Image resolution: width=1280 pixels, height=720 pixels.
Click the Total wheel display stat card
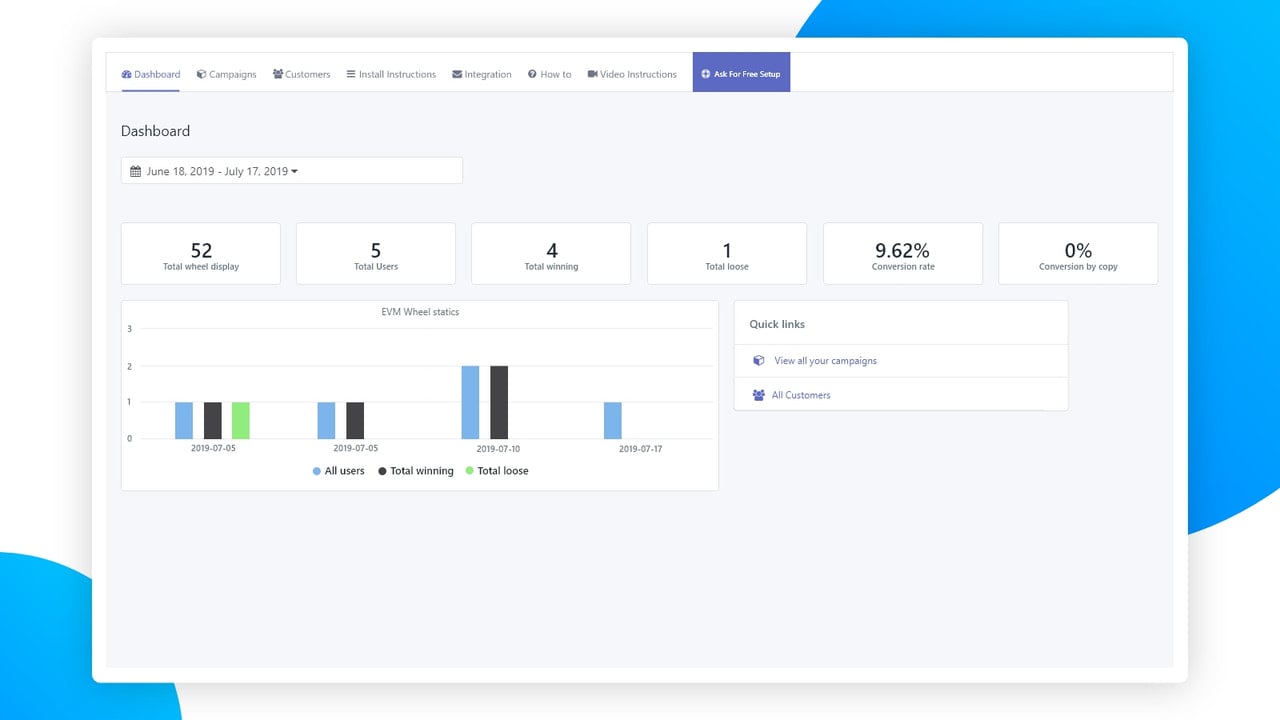click(201, 254)
